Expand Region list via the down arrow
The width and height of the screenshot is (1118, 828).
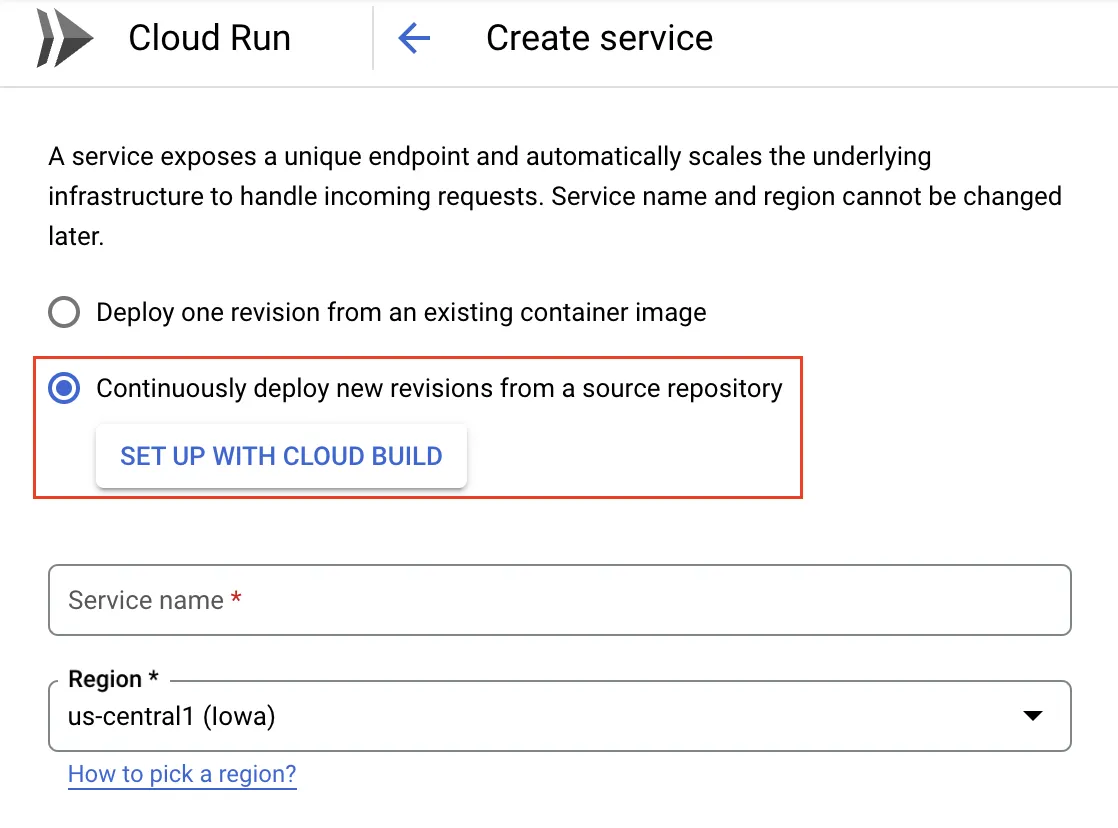[x=1033, y=716]
